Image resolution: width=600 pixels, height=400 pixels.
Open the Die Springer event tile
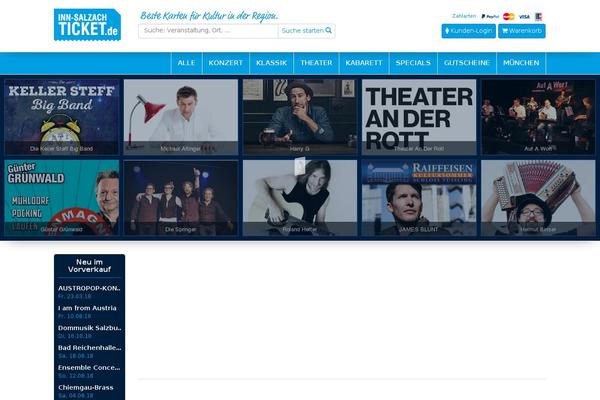click(x=181, y=198)
